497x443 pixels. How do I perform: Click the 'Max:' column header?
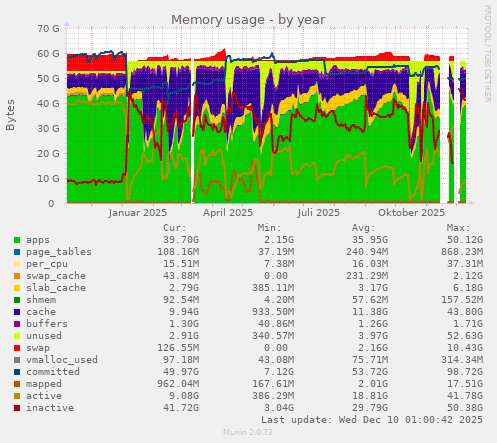[x=458, y=228]
